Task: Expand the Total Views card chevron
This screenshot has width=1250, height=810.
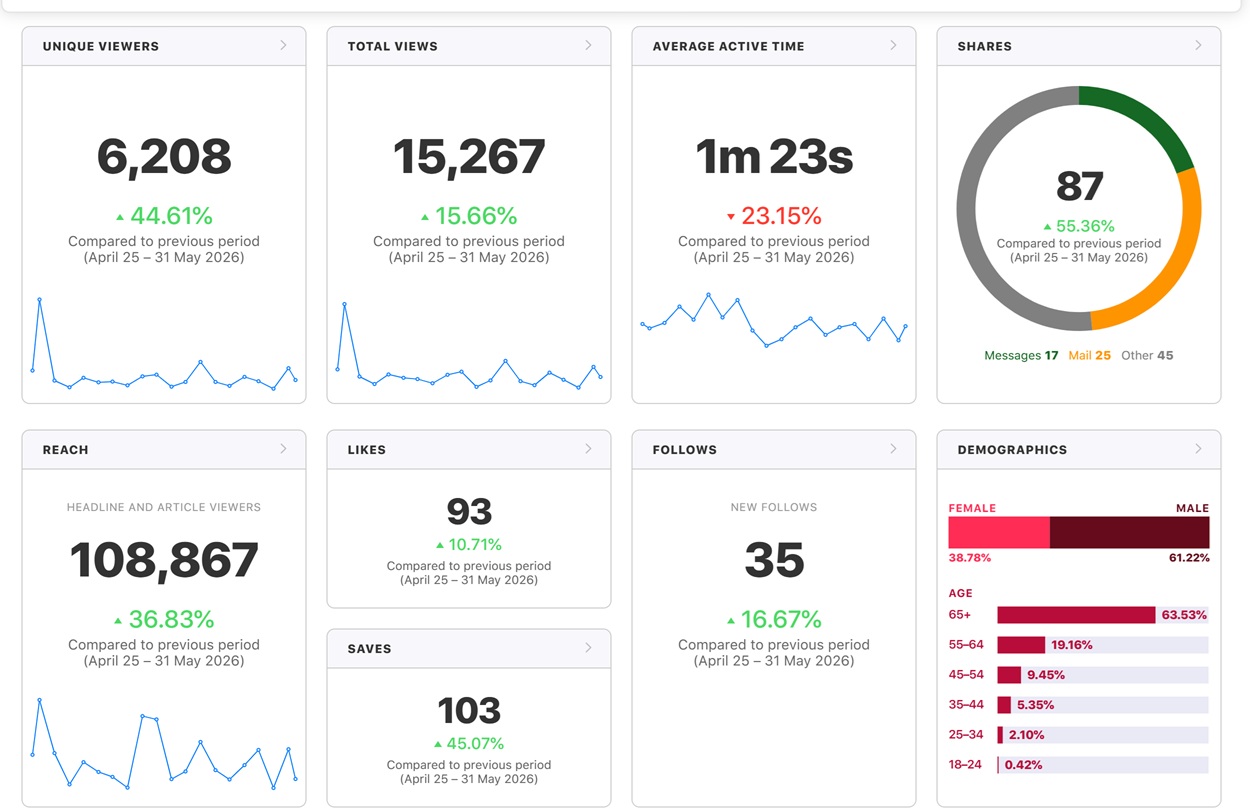Action: (x=589, y=45)
